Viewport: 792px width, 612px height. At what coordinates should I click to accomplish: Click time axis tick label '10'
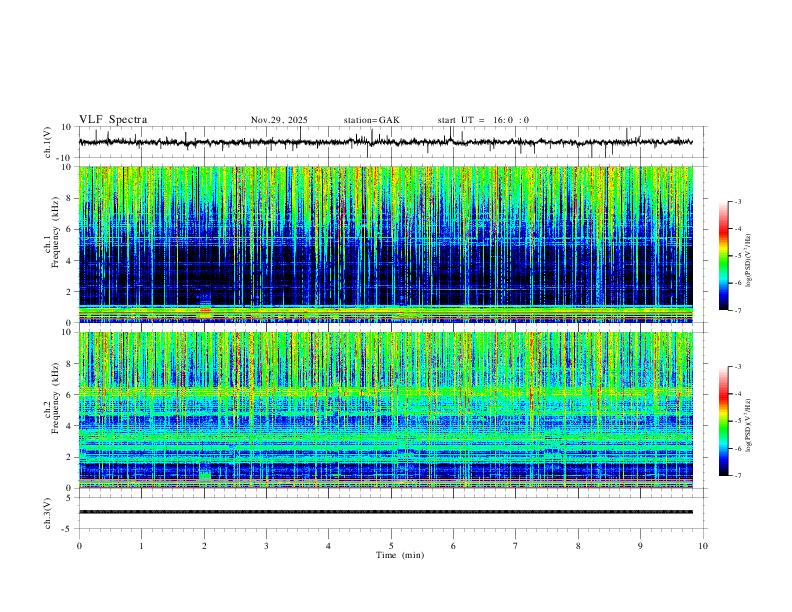click(x=703, y=546)
